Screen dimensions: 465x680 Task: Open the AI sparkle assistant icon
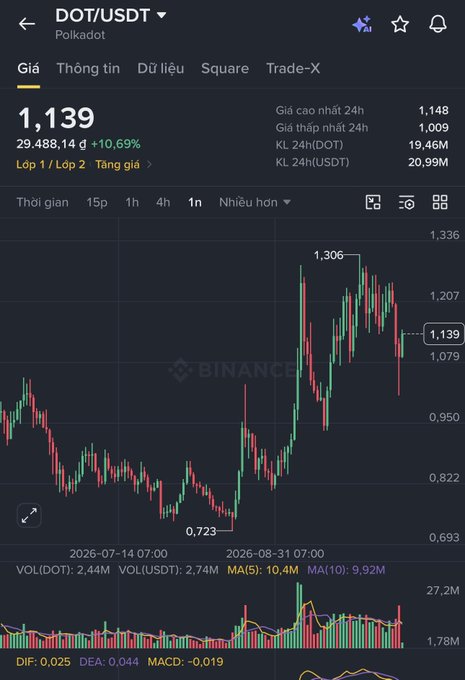pos(362,24)
